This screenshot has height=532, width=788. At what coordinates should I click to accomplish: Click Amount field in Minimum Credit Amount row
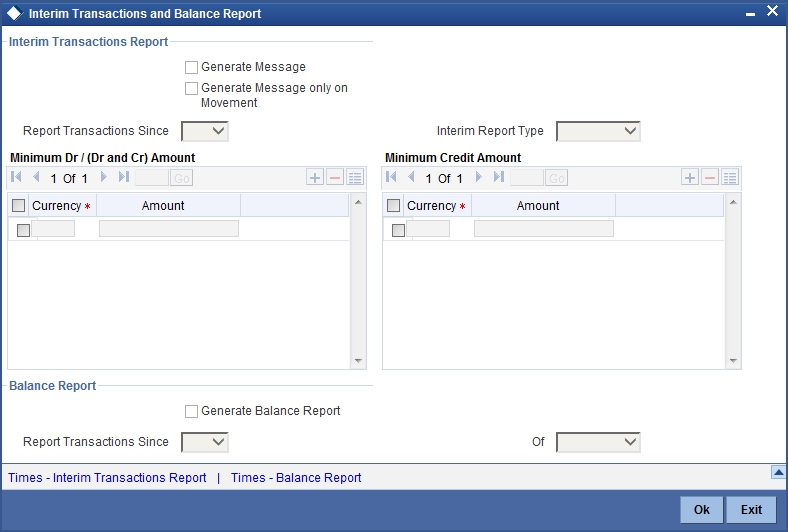(x=544, y=229)
